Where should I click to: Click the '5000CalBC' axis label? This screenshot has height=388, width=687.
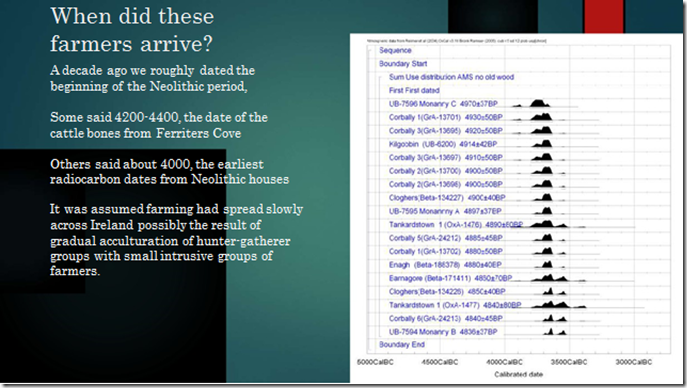tap(375, 362)
